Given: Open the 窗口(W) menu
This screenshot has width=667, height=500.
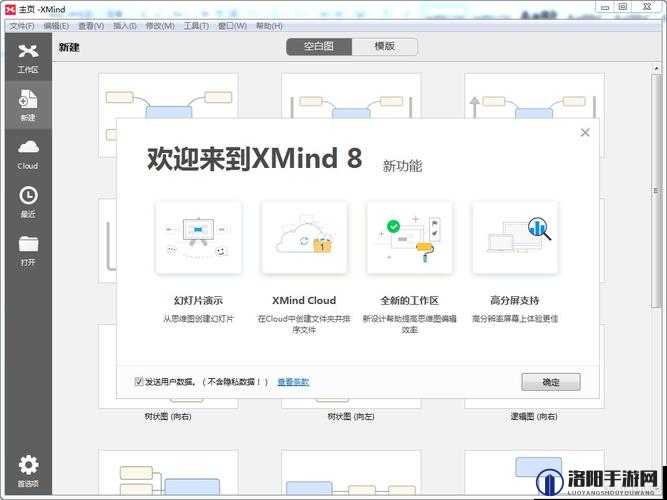Looking at the screenshot, I should click(x=232, y=26).
